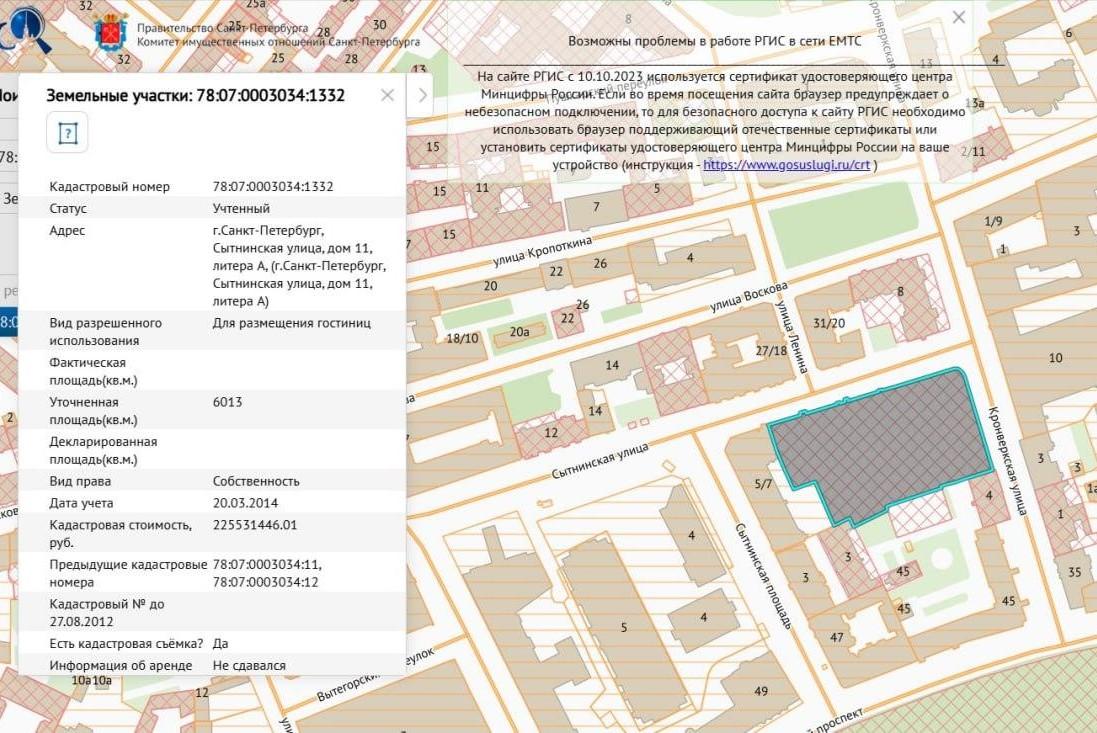Screen dimensions: 1097x733
Task: Click the cadastral value 225531446.01
Action: (x=255, y=524)
